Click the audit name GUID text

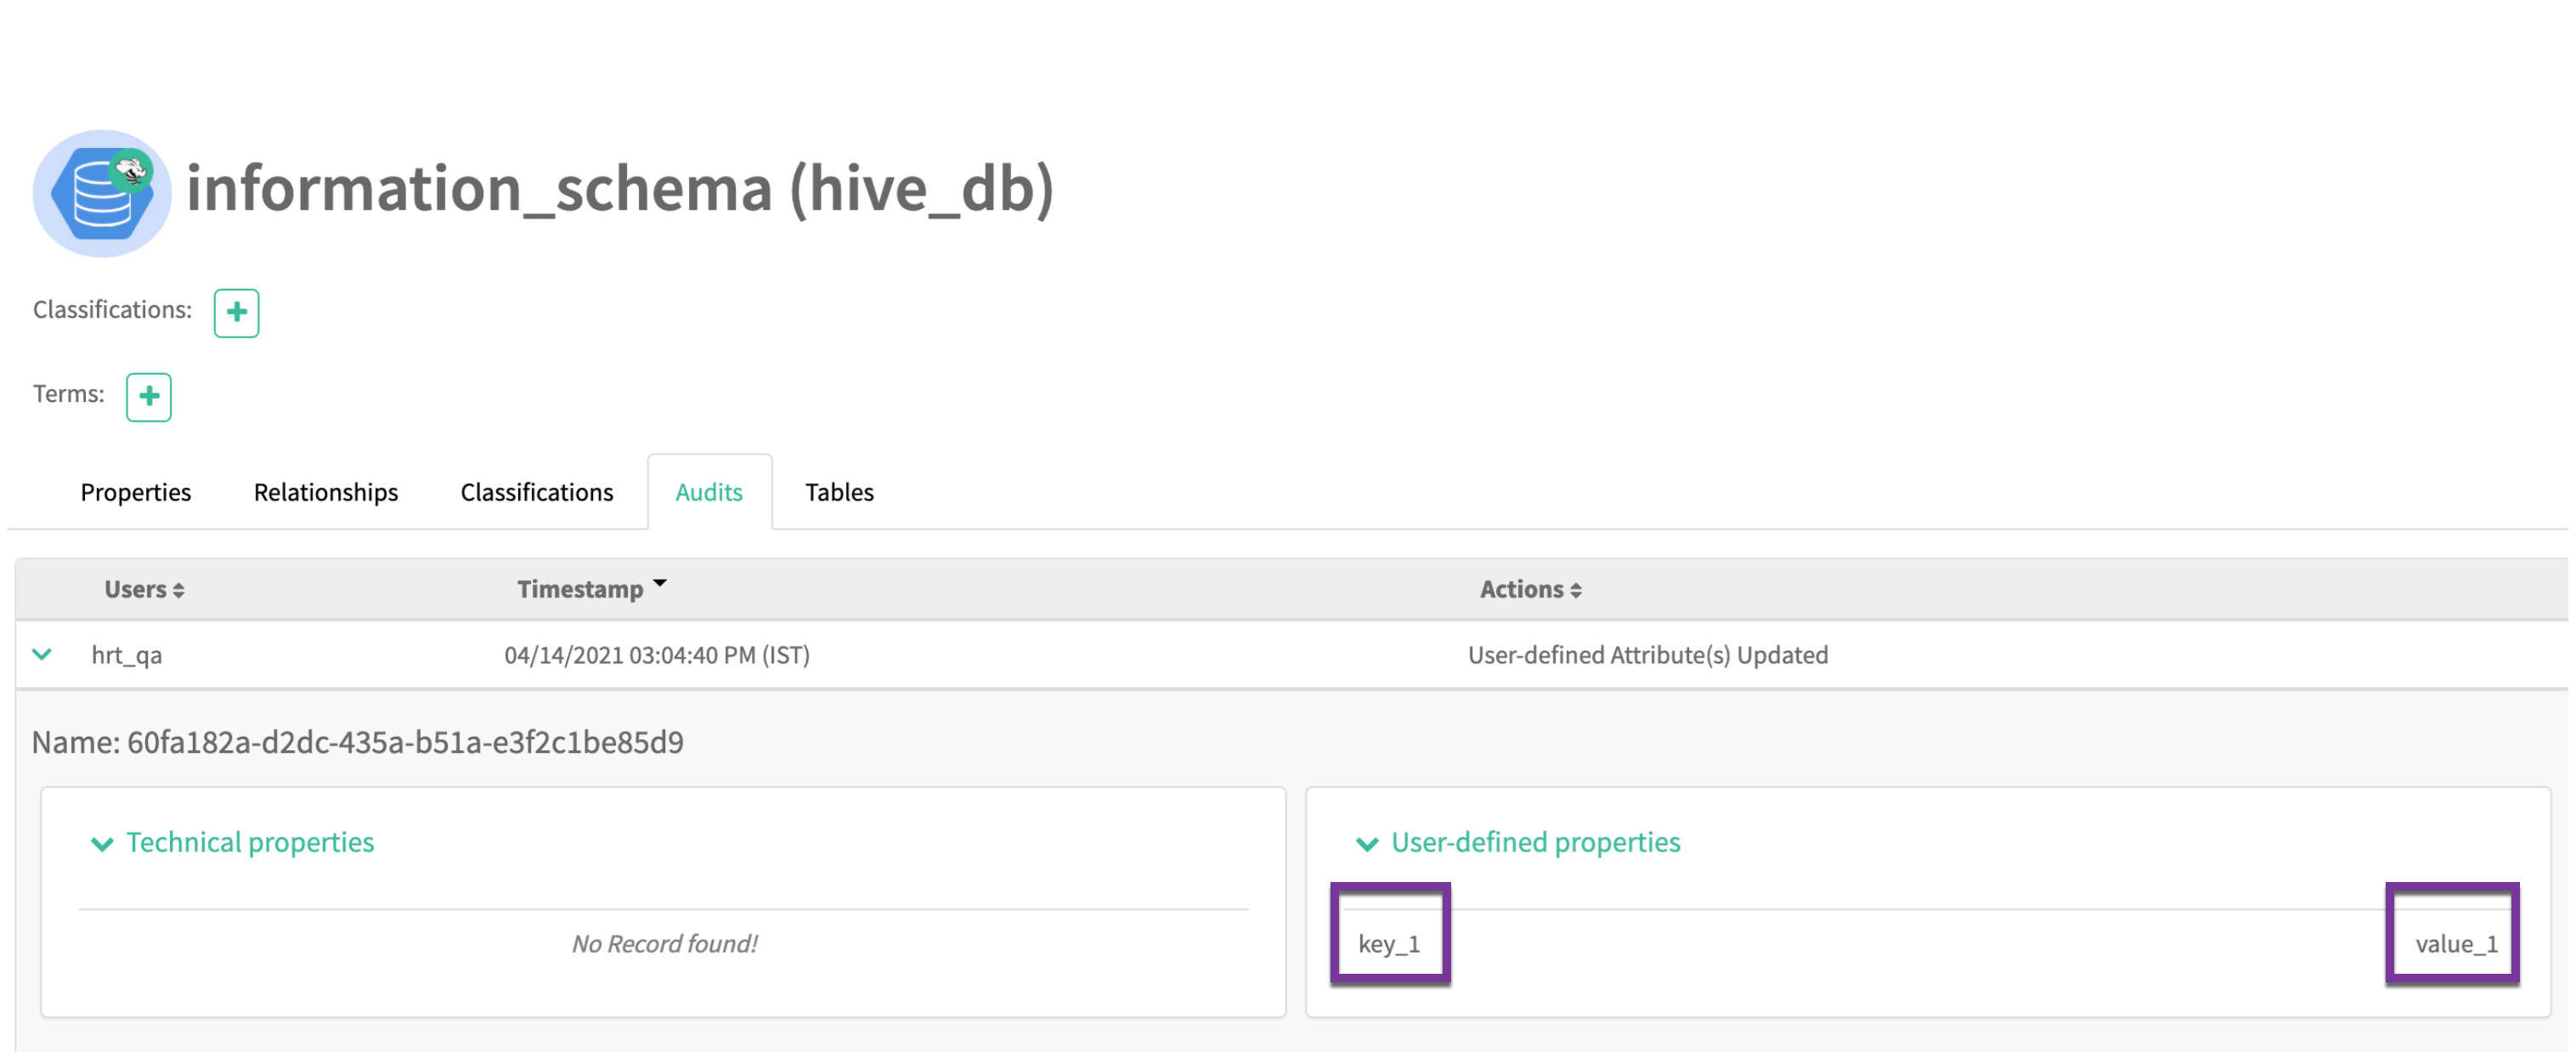pyautogui.click(x=405, y=742)
